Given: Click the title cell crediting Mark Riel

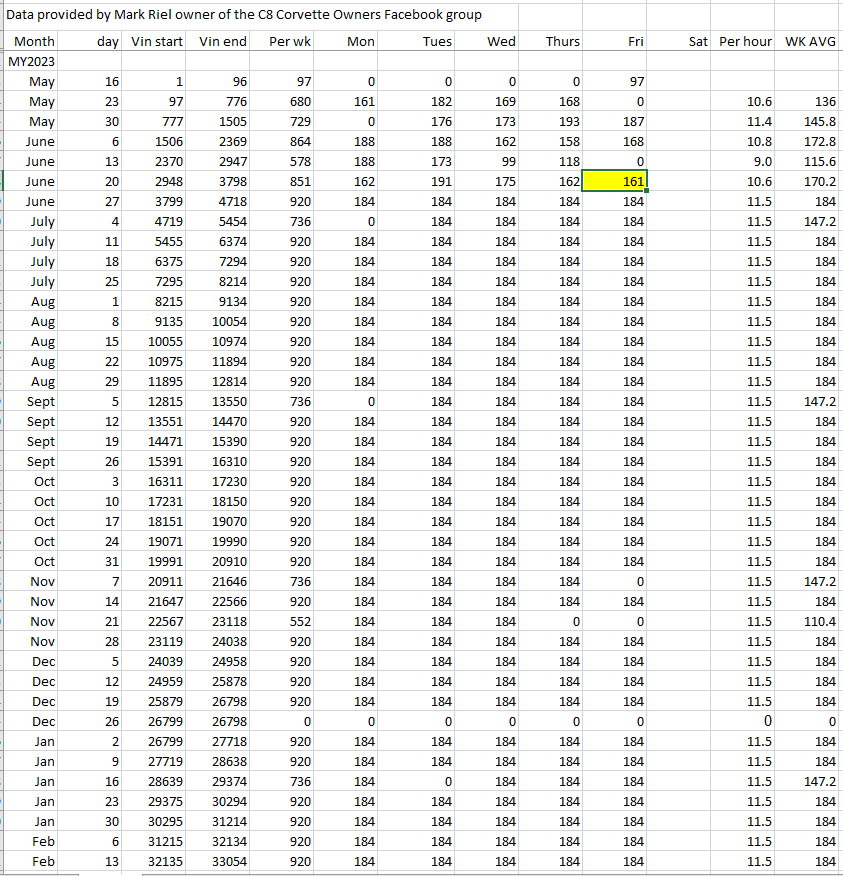Looking at the screenshot, I should 244,15.
